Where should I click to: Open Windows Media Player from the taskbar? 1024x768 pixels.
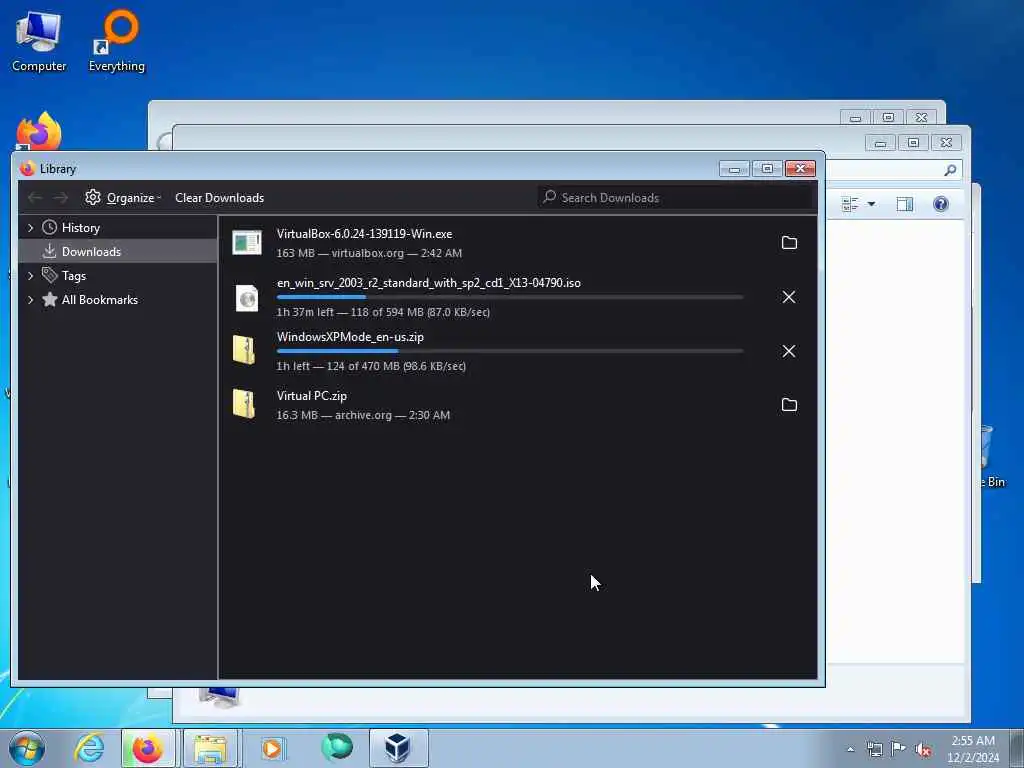(x=272, y=748)
